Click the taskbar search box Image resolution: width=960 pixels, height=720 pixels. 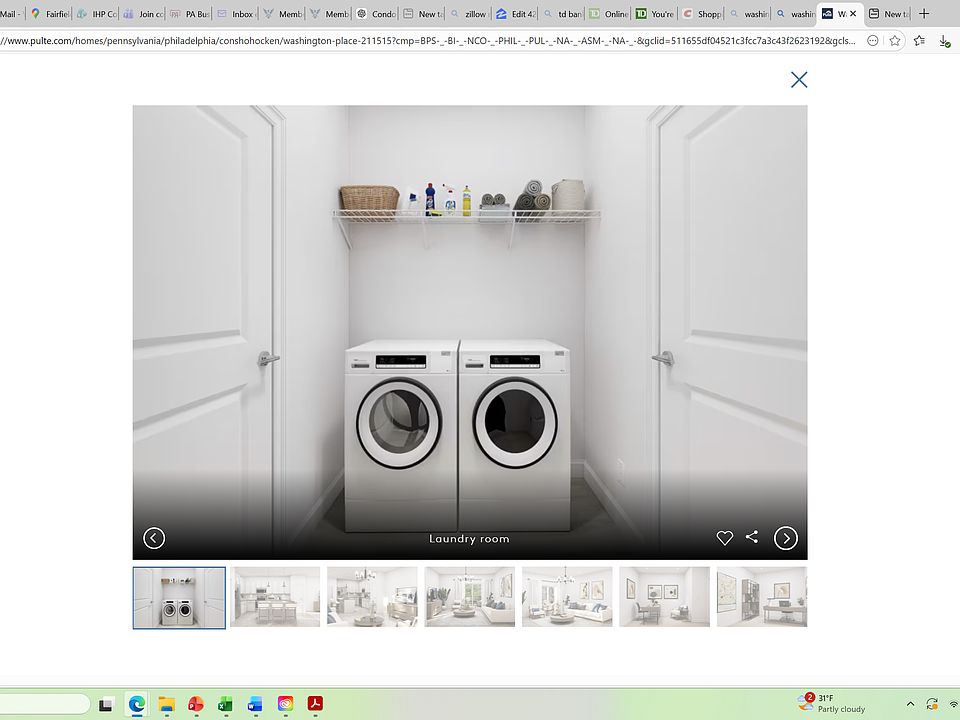[44, 704]
